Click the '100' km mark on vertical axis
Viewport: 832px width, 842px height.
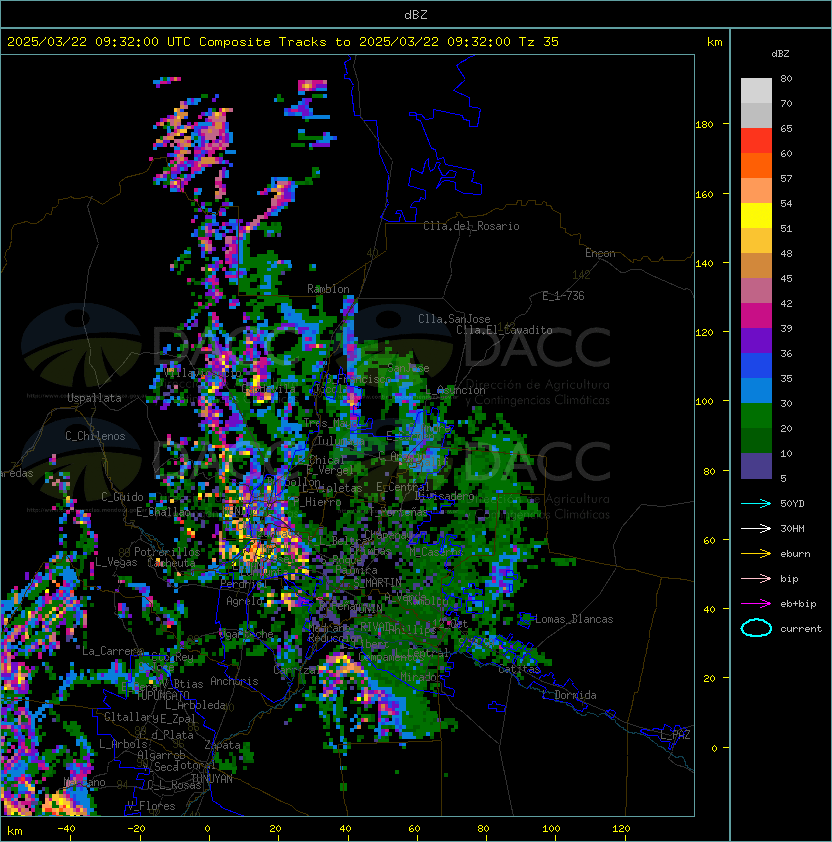click(x=704, y=402)
